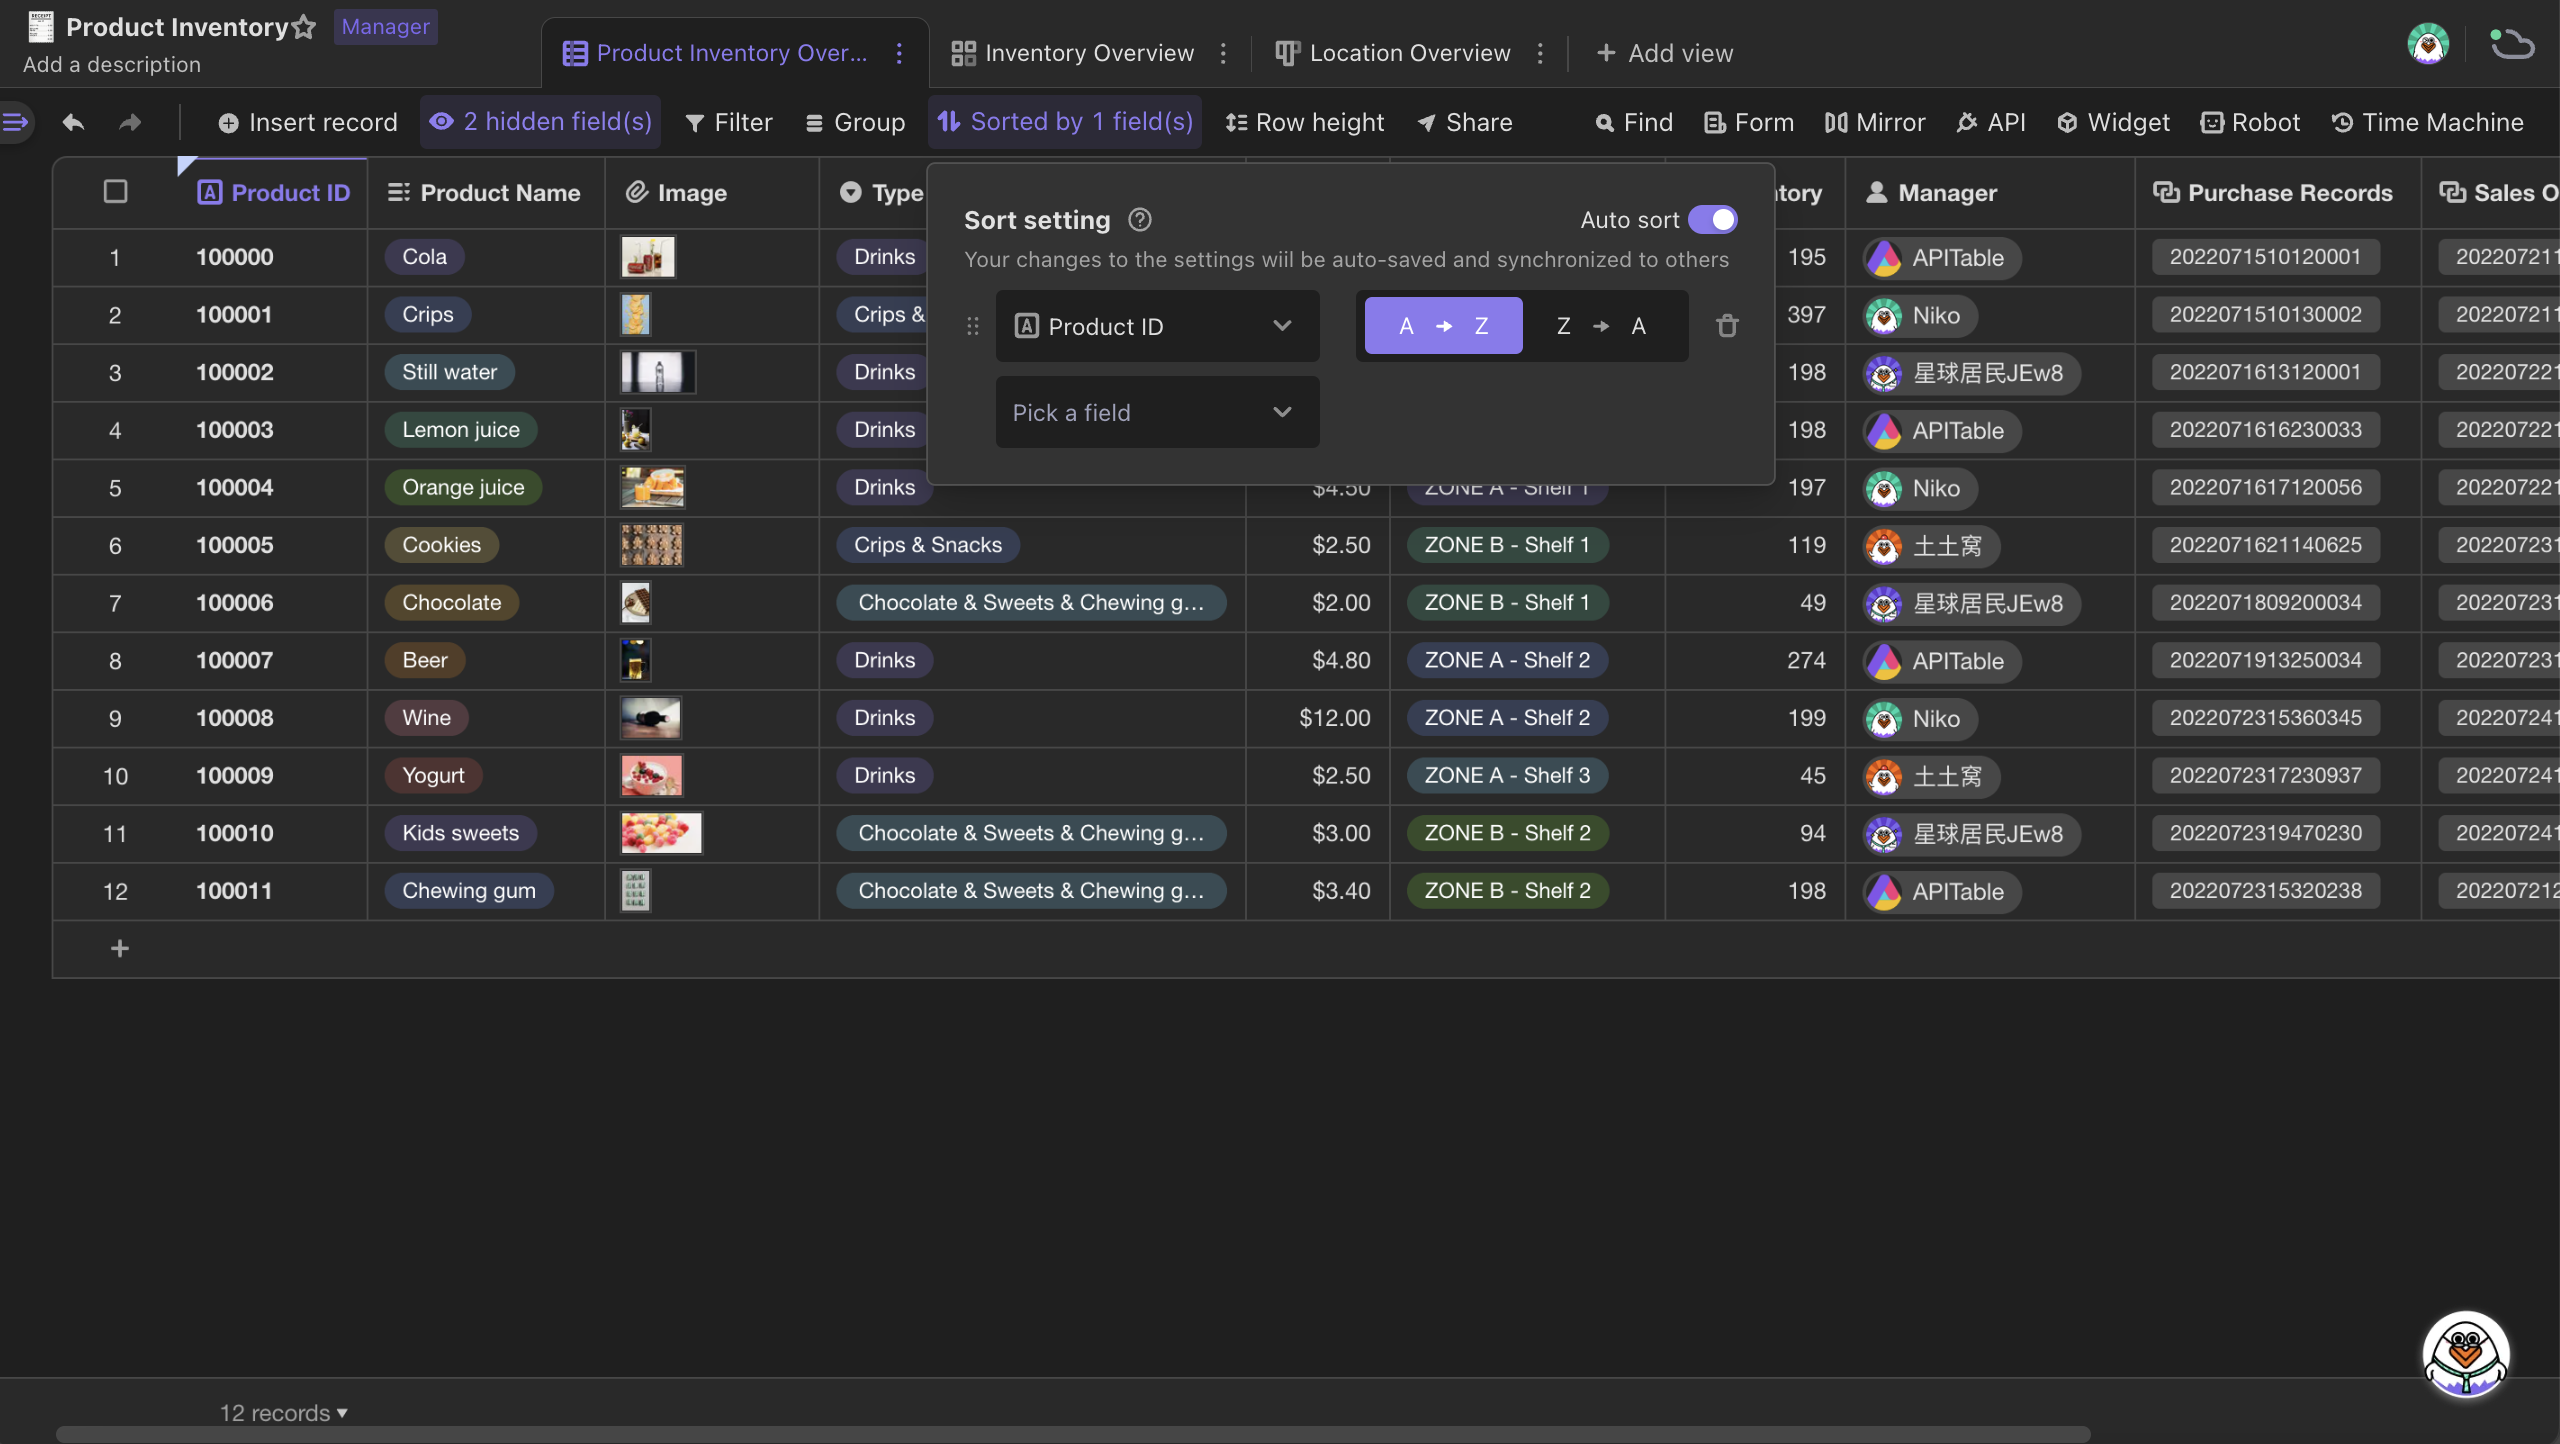Select the 100005 Product ID cell
This screenshot has width=2560, height=1444.
tap(234, 545)
